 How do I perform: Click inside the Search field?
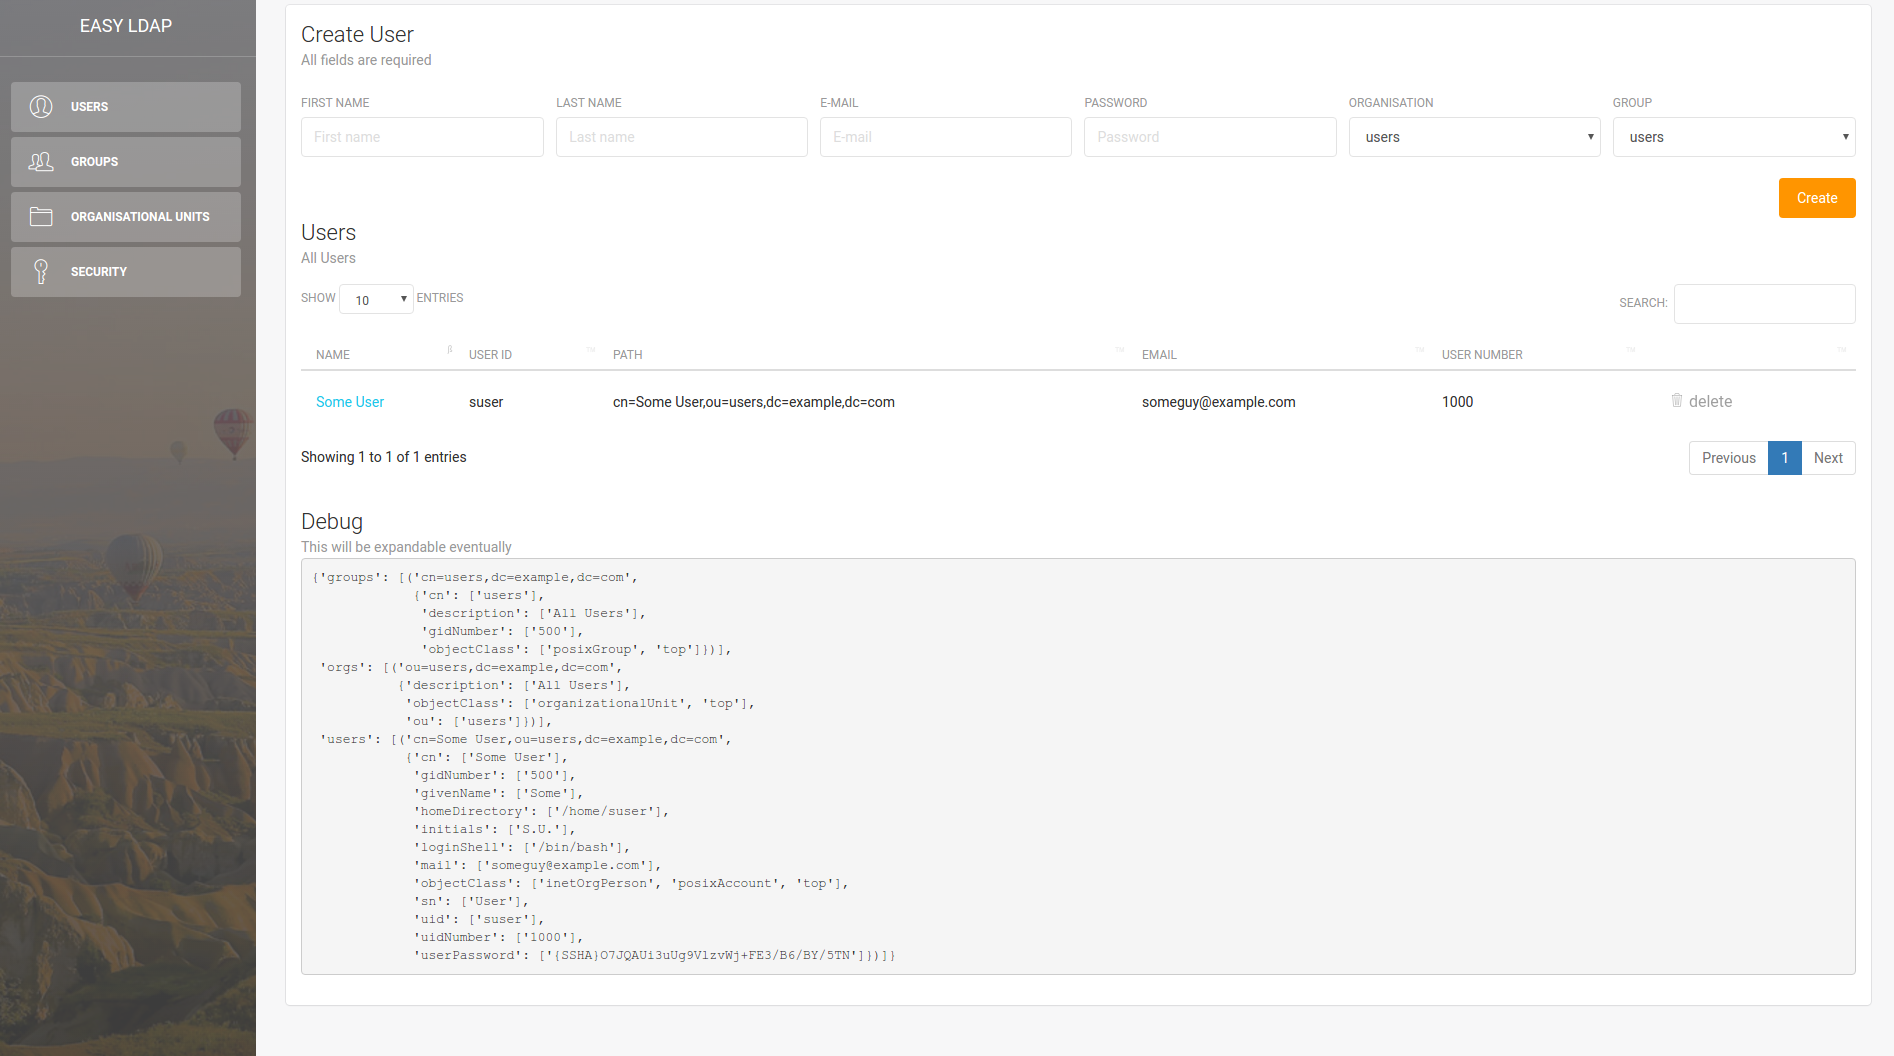pos(1764,303)
